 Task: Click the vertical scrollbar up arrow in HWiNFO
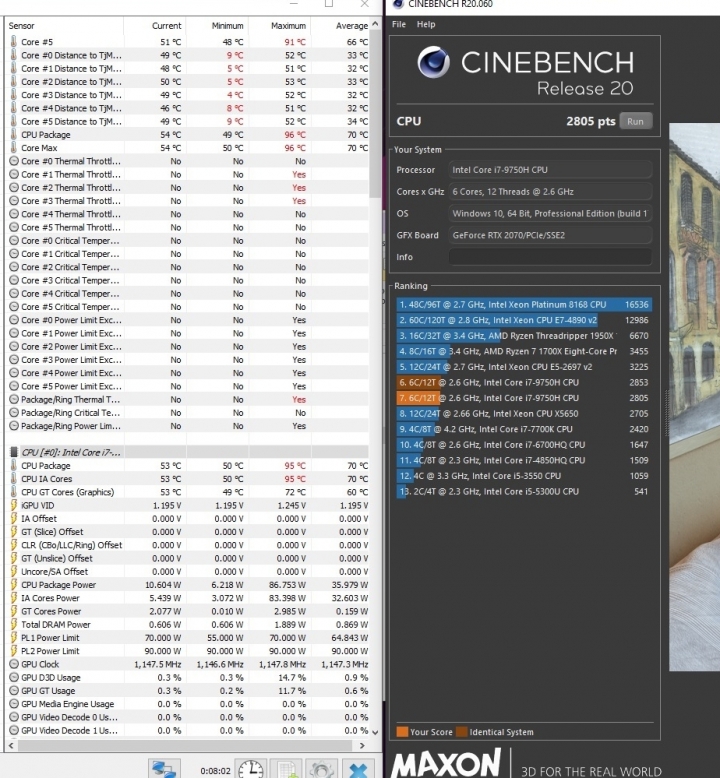tap(375, 24)
